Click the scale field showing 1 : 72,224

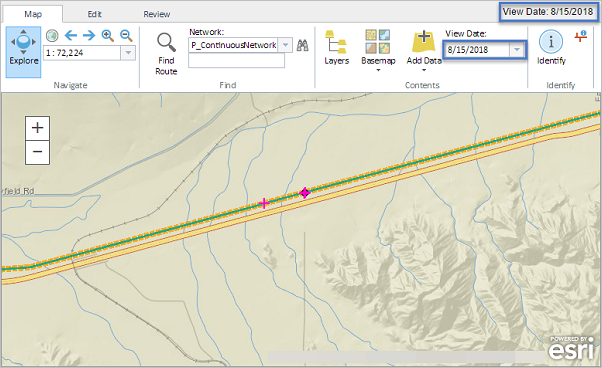(x=82, y=53)
